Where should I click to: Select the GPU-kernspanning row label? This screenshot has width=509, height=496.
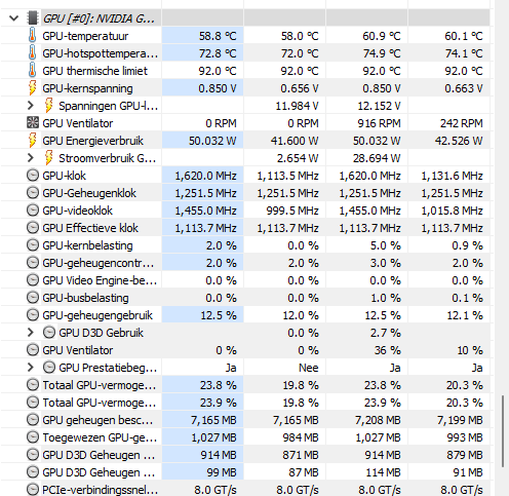pos(87,88)
